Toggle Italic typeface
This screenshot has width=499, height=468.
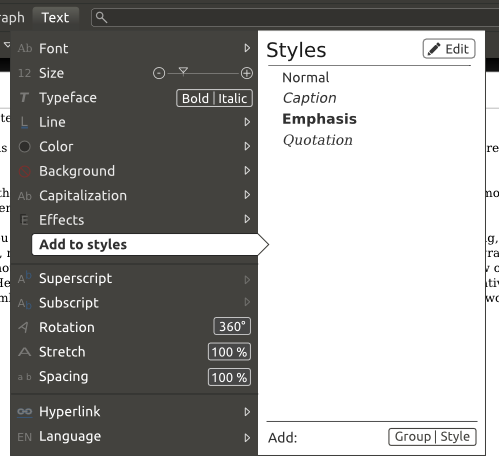pyautogui.click(x=233, y=98)
